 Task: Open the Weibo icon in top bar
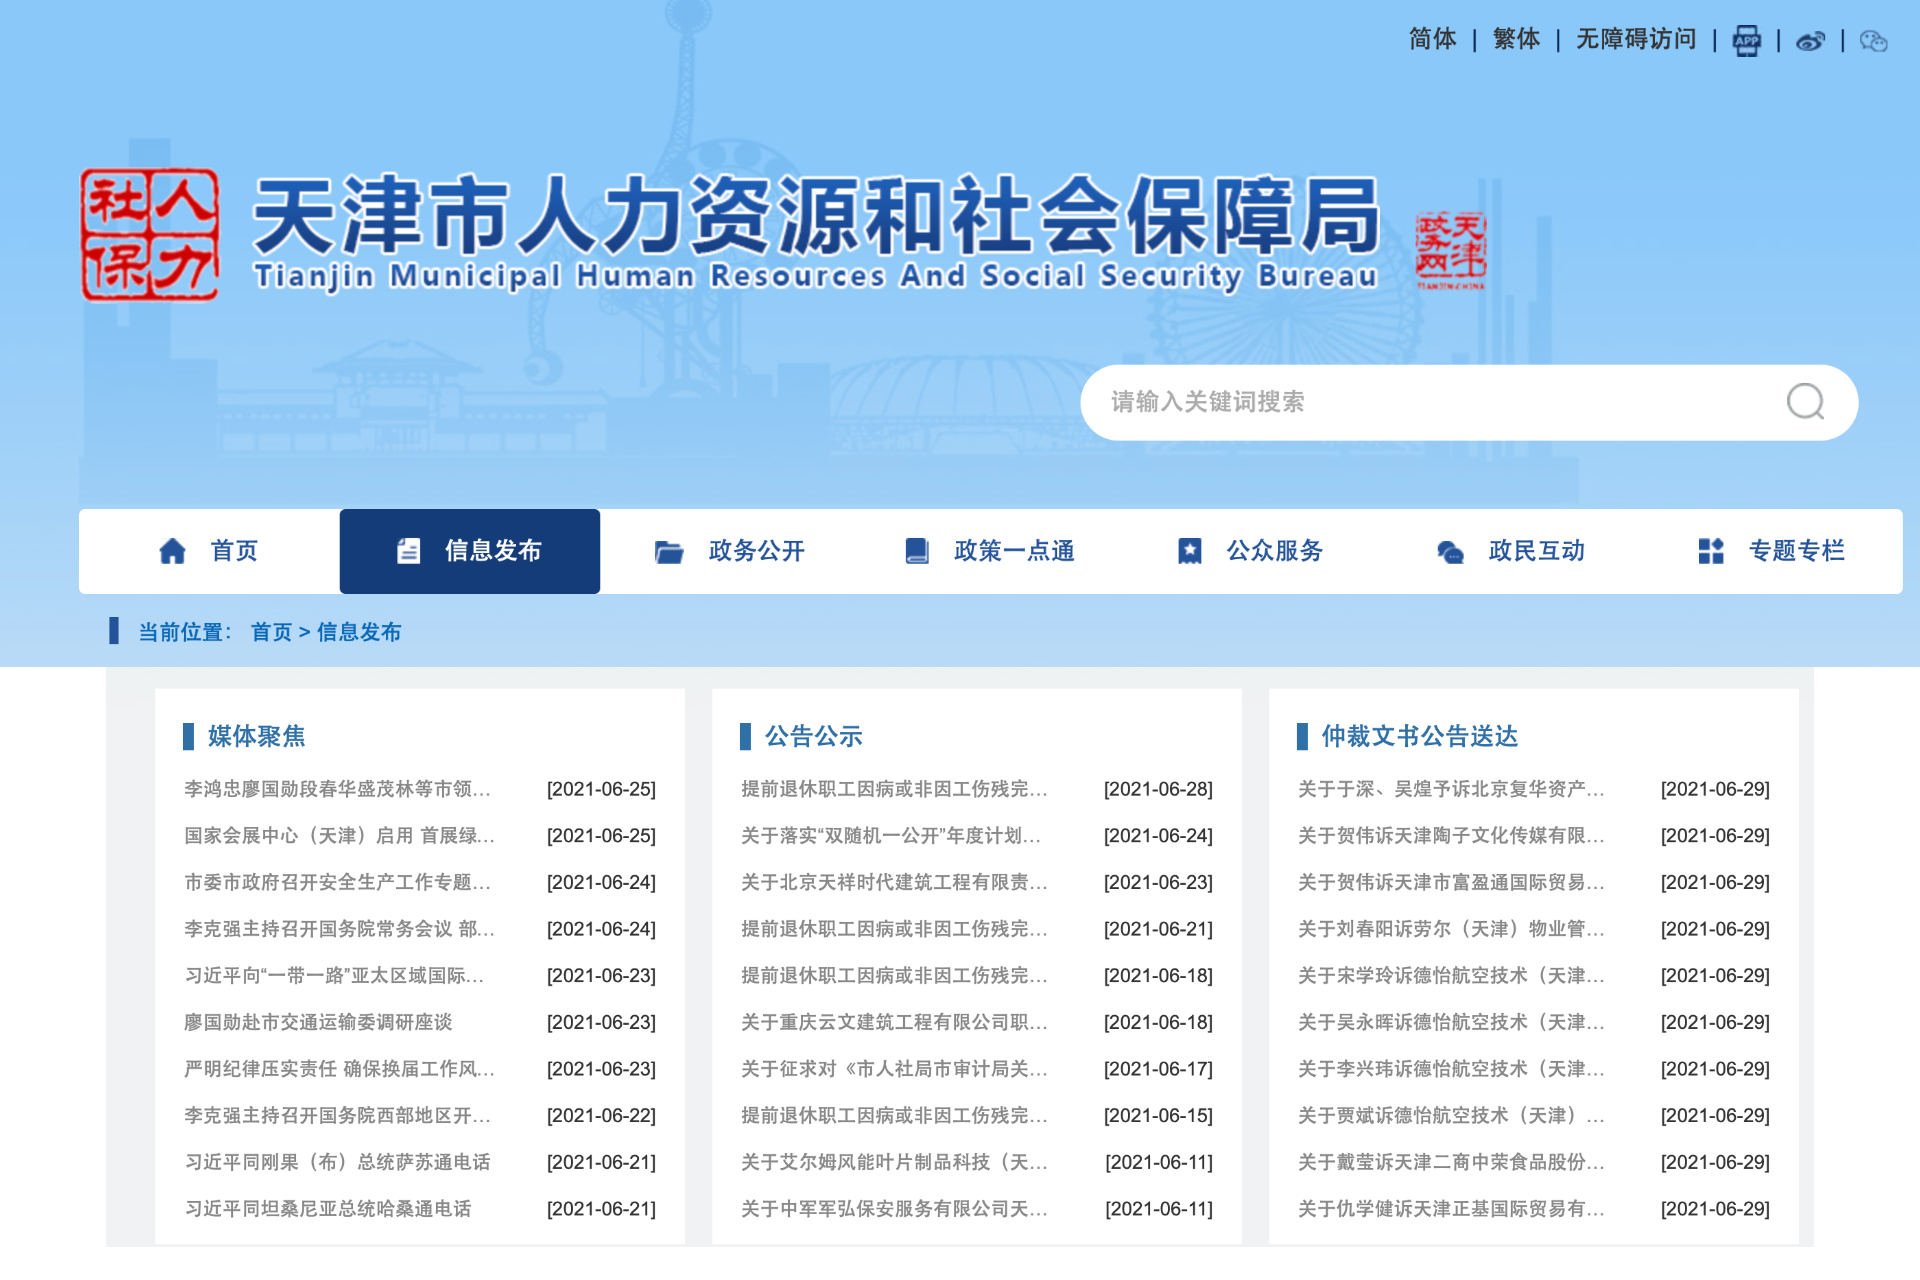(x=1810, y=41)
